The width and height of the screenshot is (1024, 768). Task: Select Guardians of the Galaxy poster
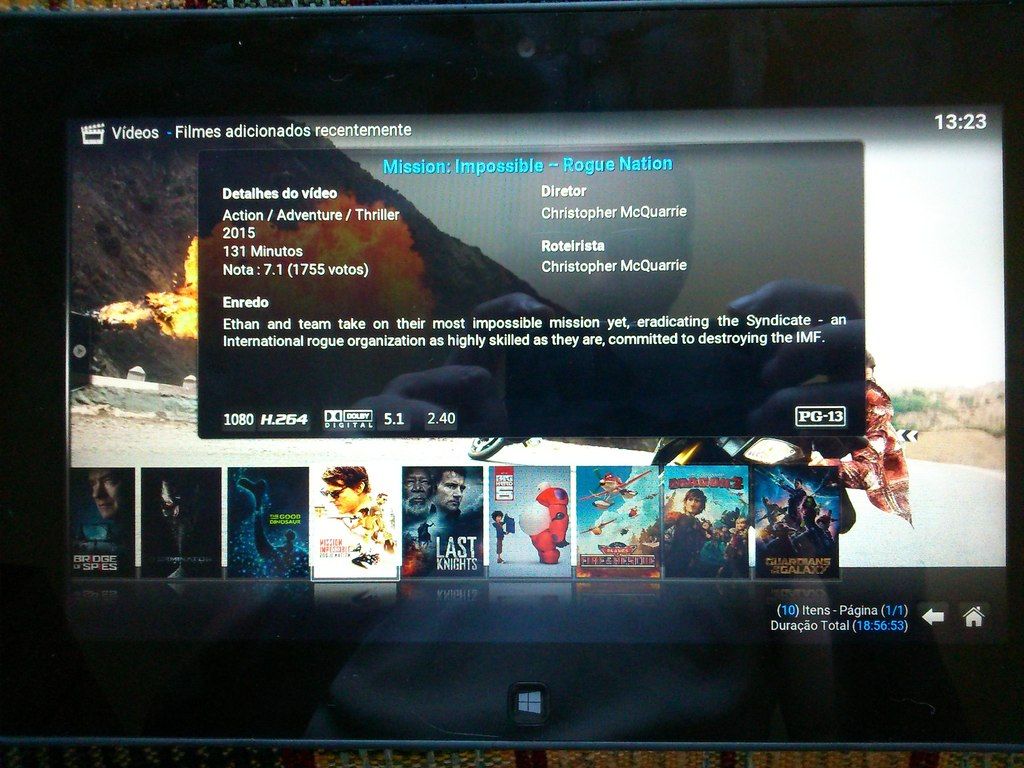click(x=796, y=522)
